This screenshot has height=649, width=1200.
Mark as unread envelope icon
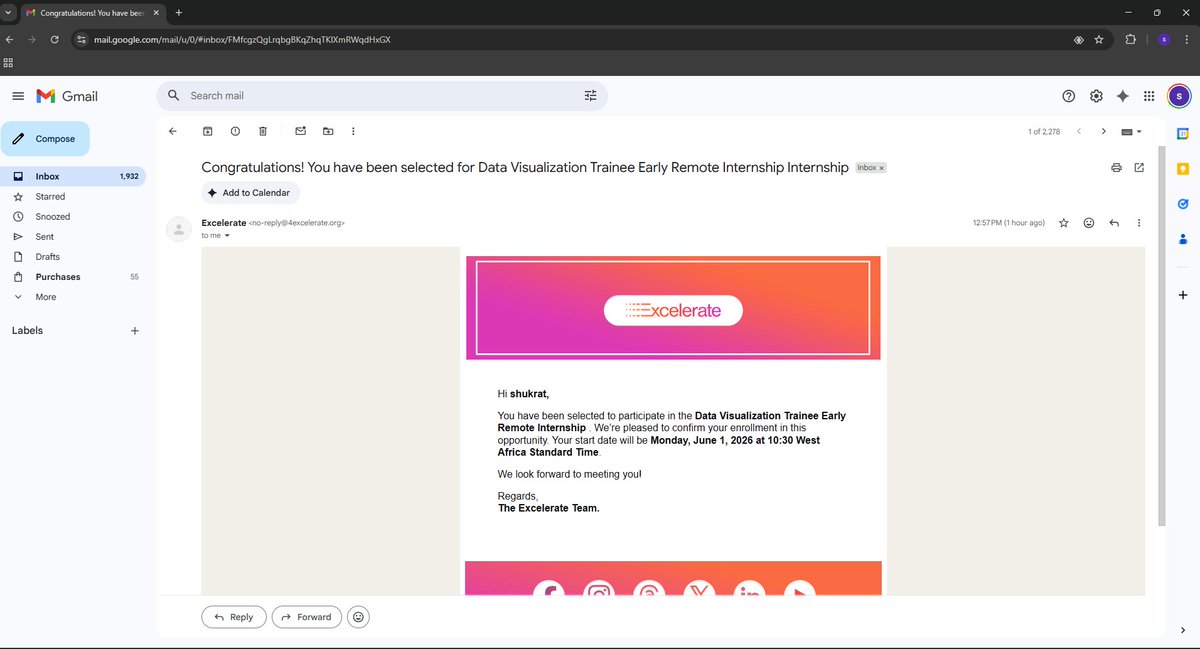pyautogui.click(x=300, y=131)
